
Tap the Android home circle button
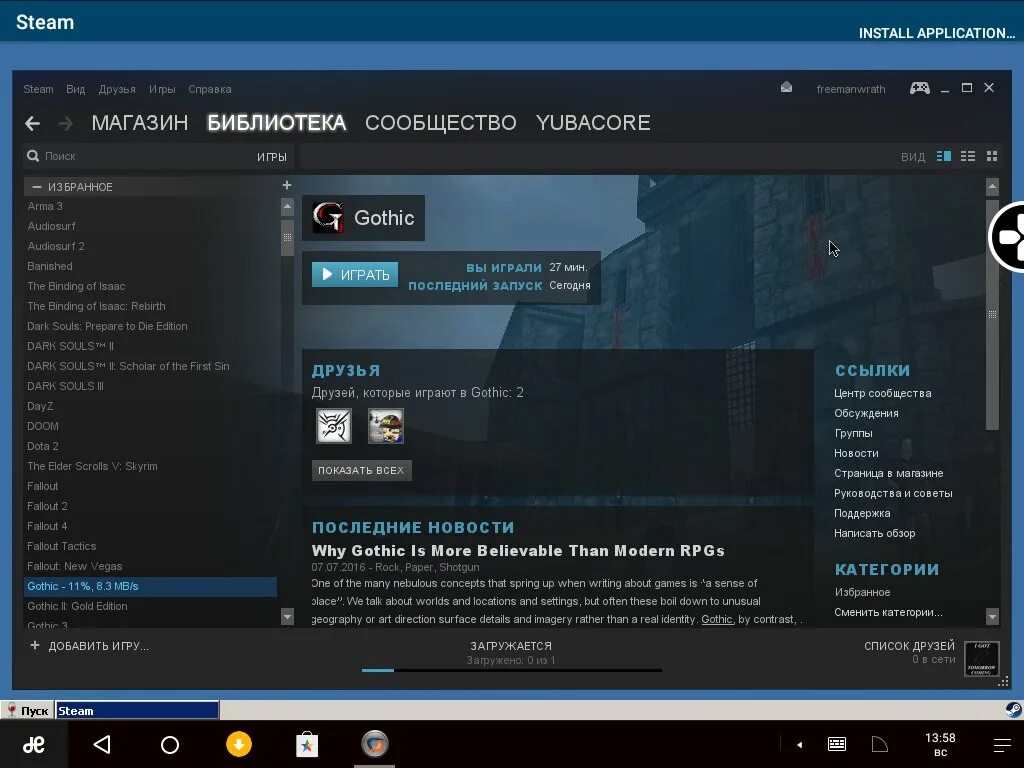170,744
